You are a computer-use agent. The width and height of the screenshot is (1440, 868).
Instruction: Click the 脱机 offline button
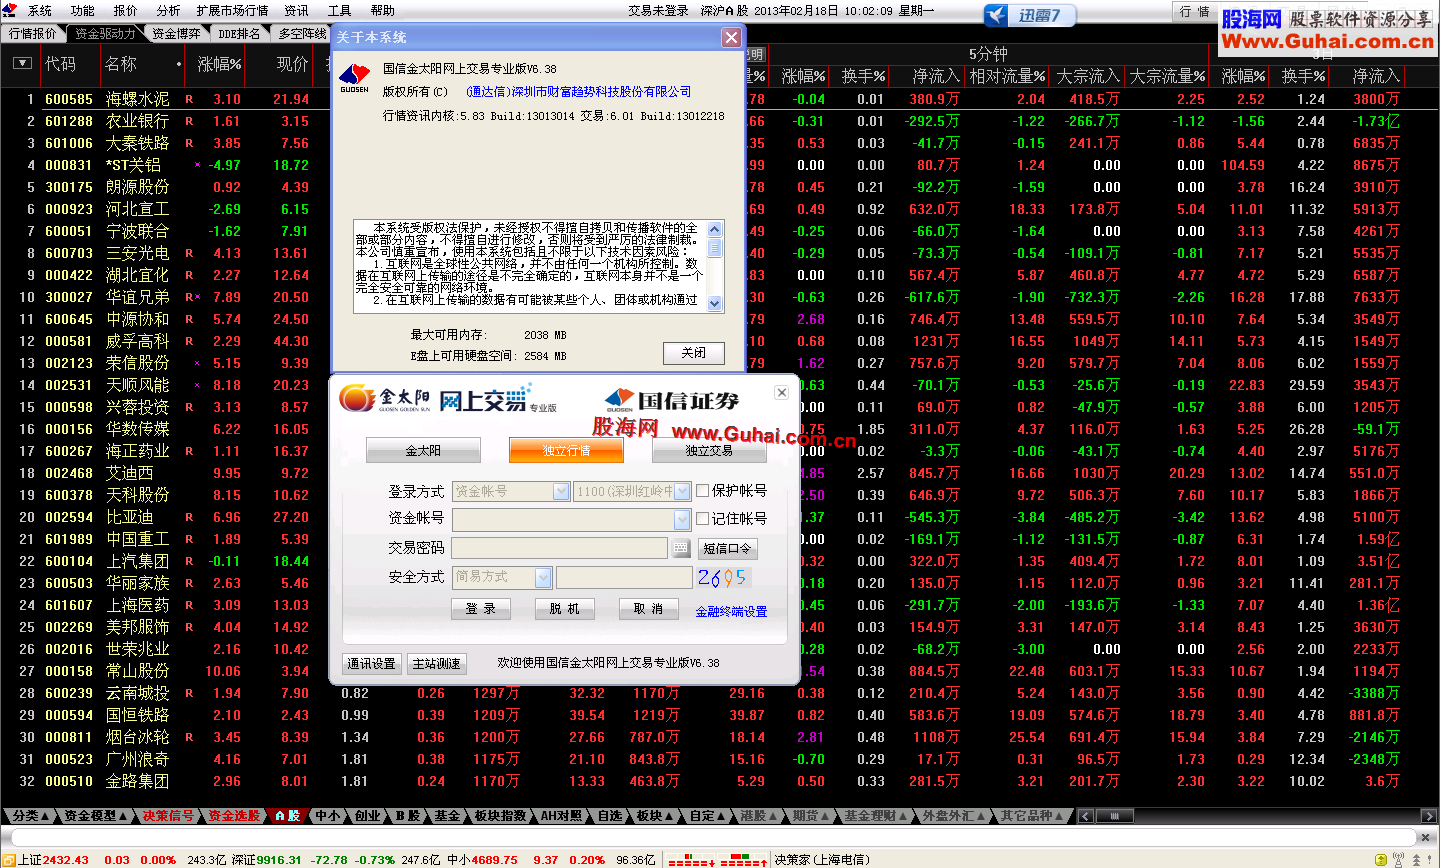click(x=565, y=608)
